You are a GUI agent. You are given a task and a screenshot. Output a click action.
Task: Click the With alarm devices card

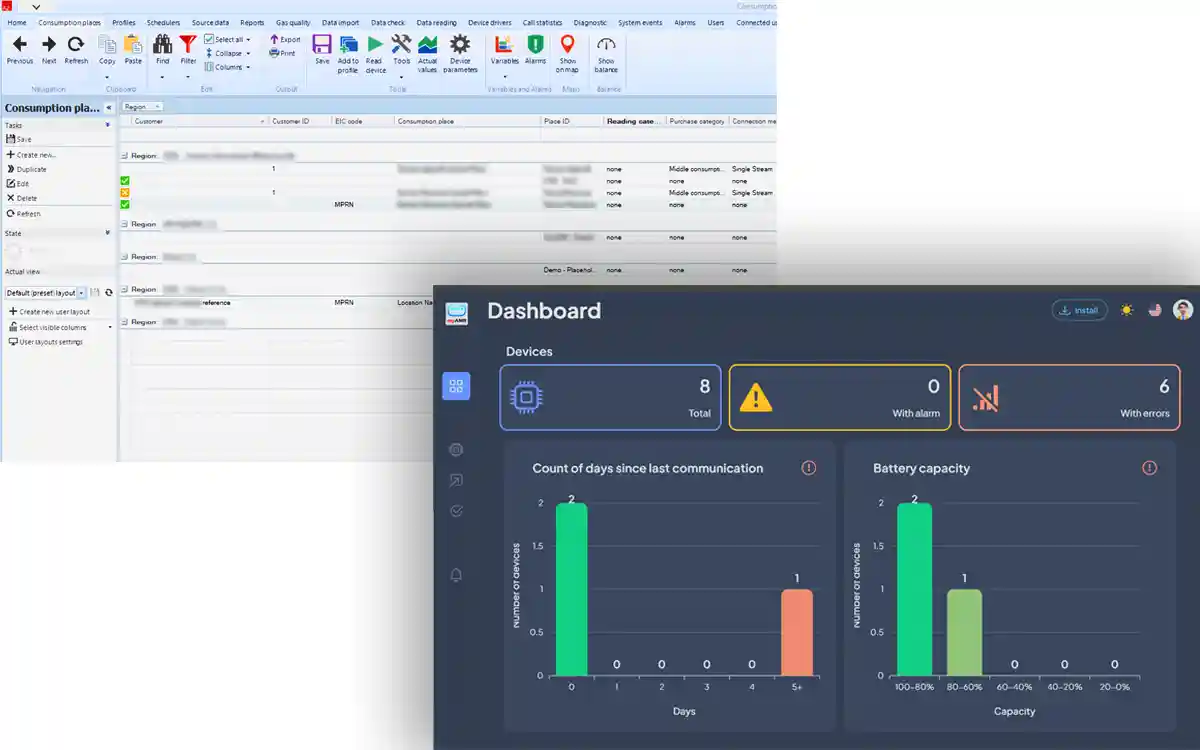840,397
